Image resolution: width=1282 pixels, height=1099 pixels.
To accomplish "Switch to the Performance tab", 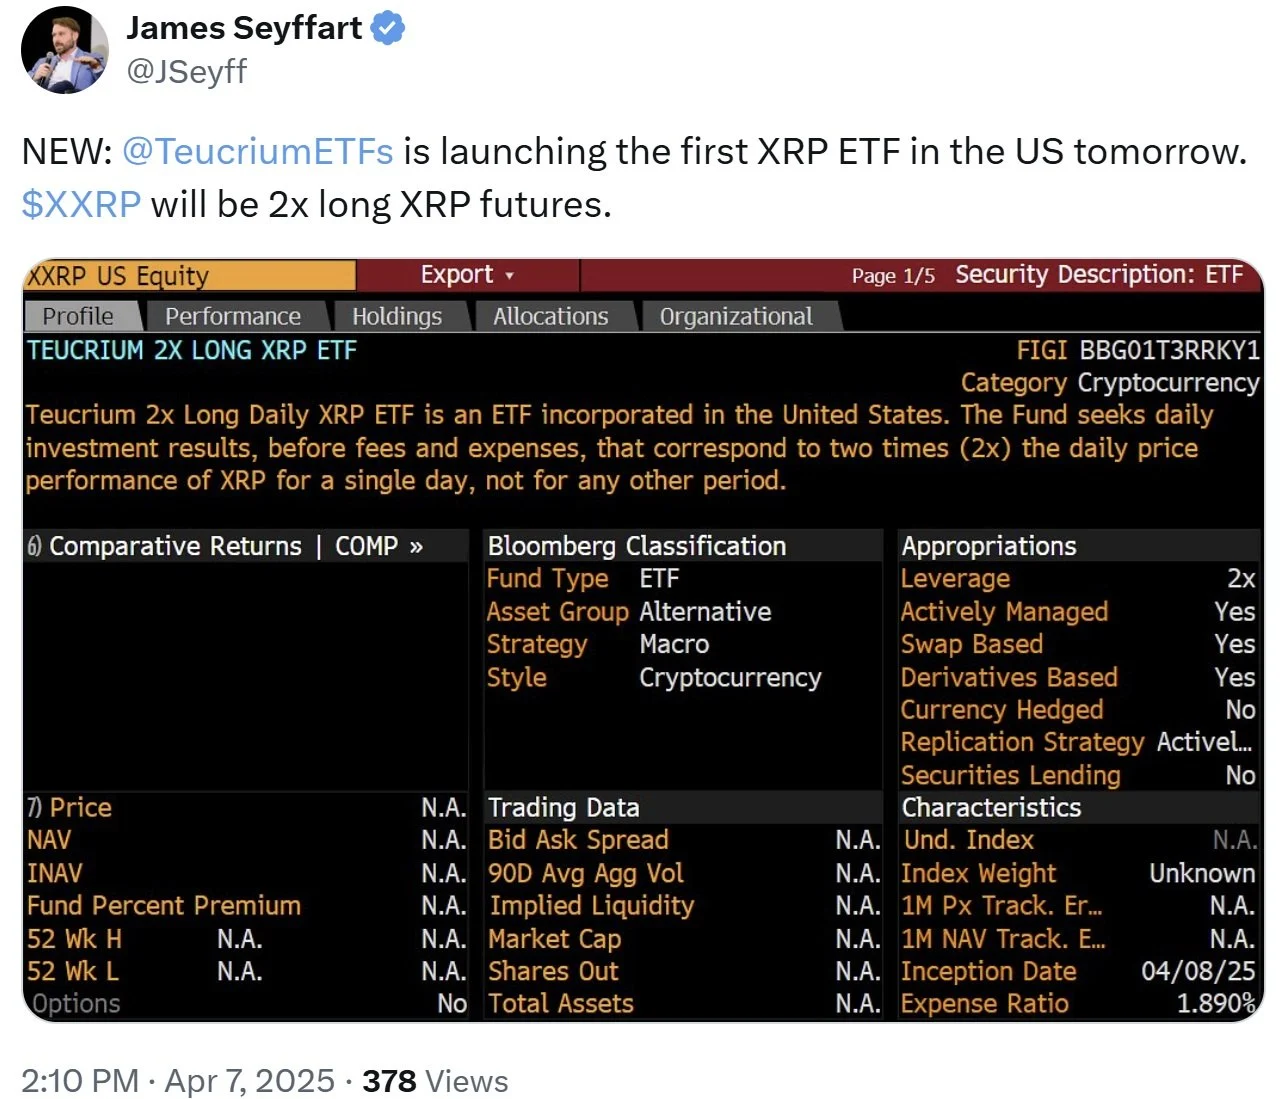I will [x=232, y=316].
